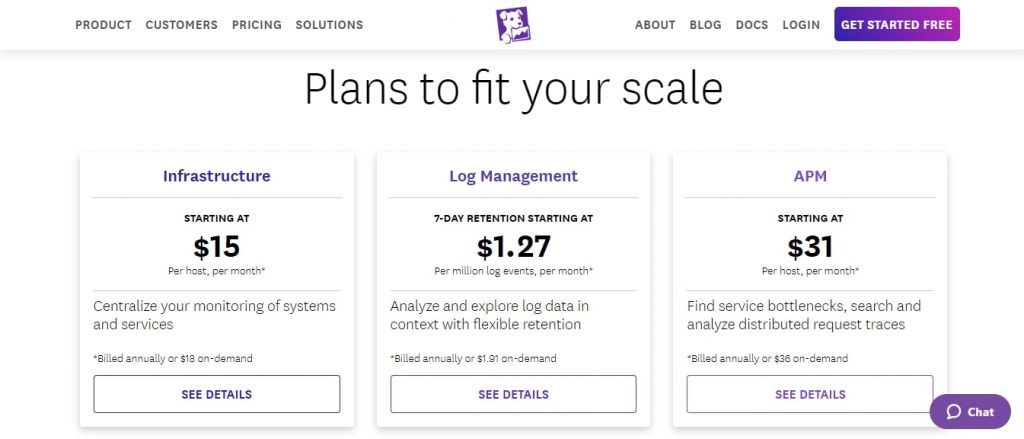Screen dimensions: 1024x439
Task: Open the DOCS link
Action: point(752,25)
